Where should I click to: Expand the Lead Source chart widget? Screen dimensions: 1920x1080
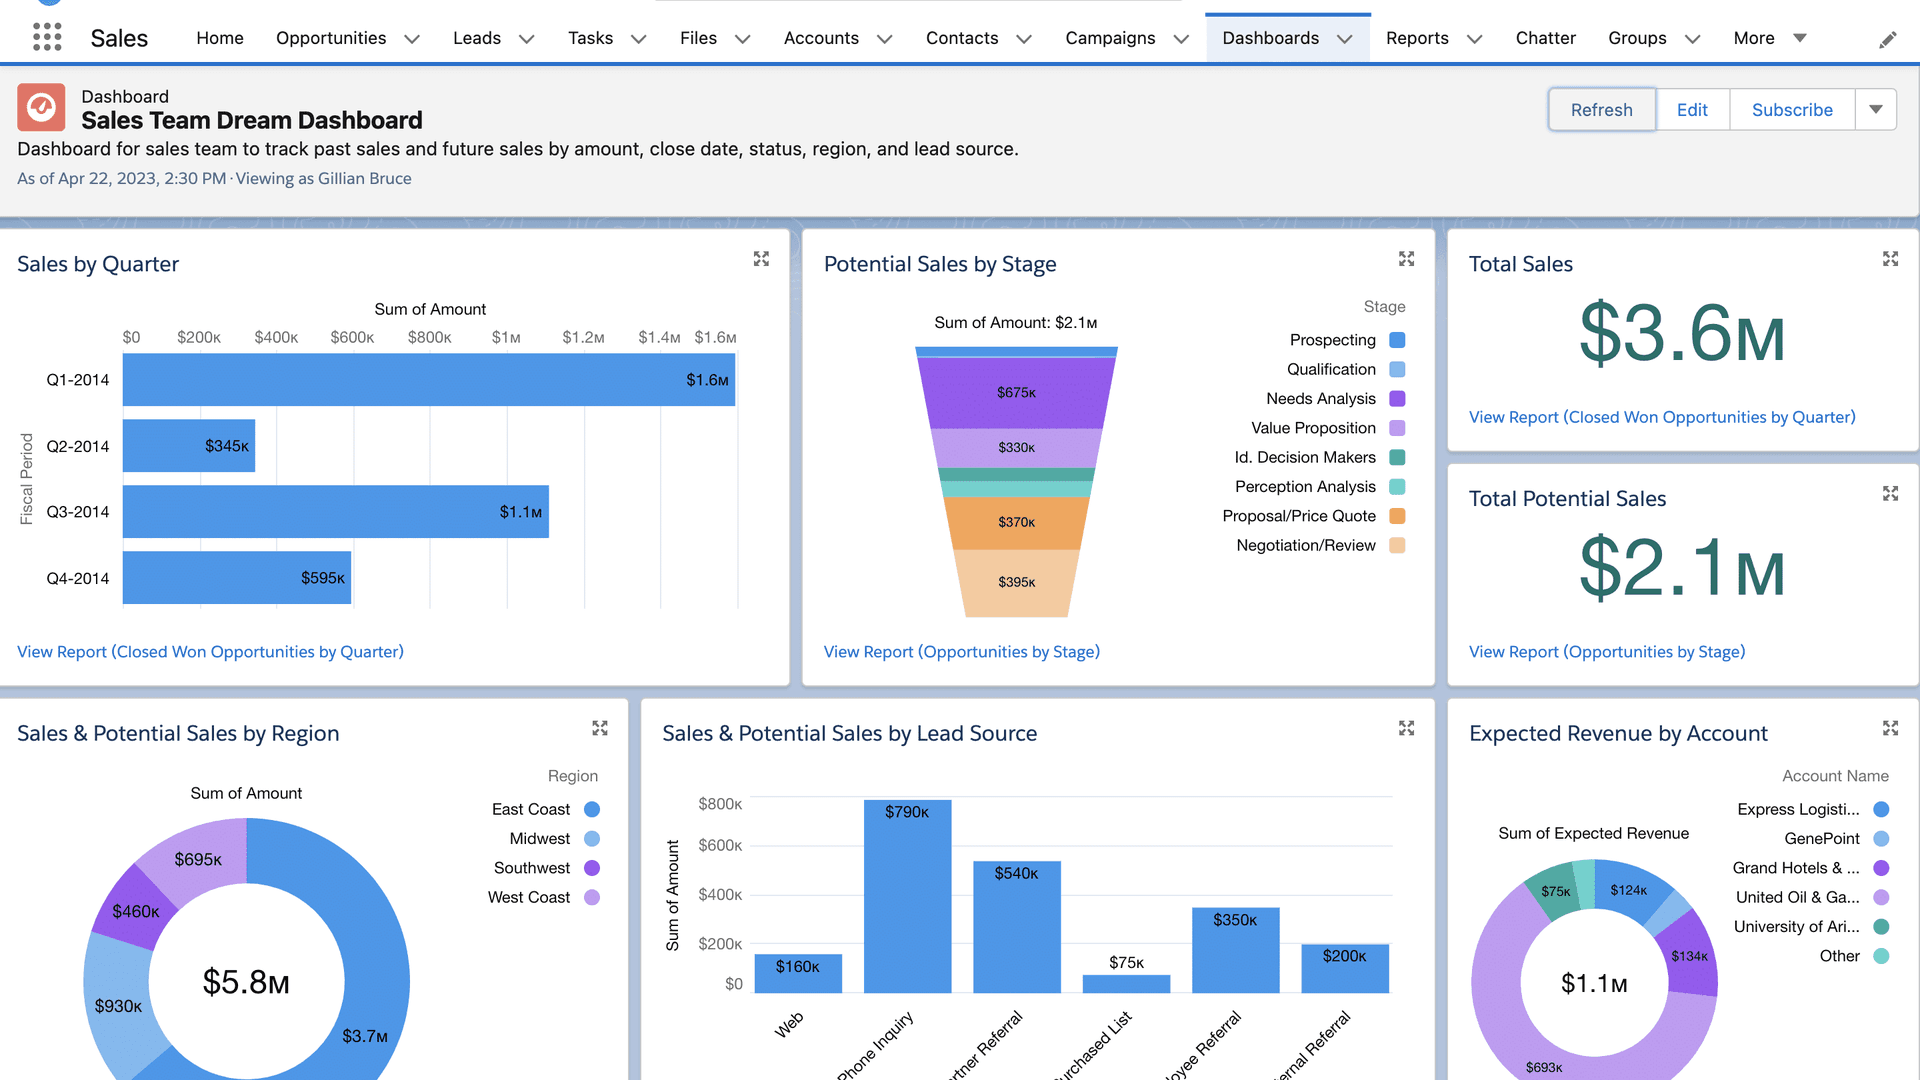click(x=1406, y=728)
